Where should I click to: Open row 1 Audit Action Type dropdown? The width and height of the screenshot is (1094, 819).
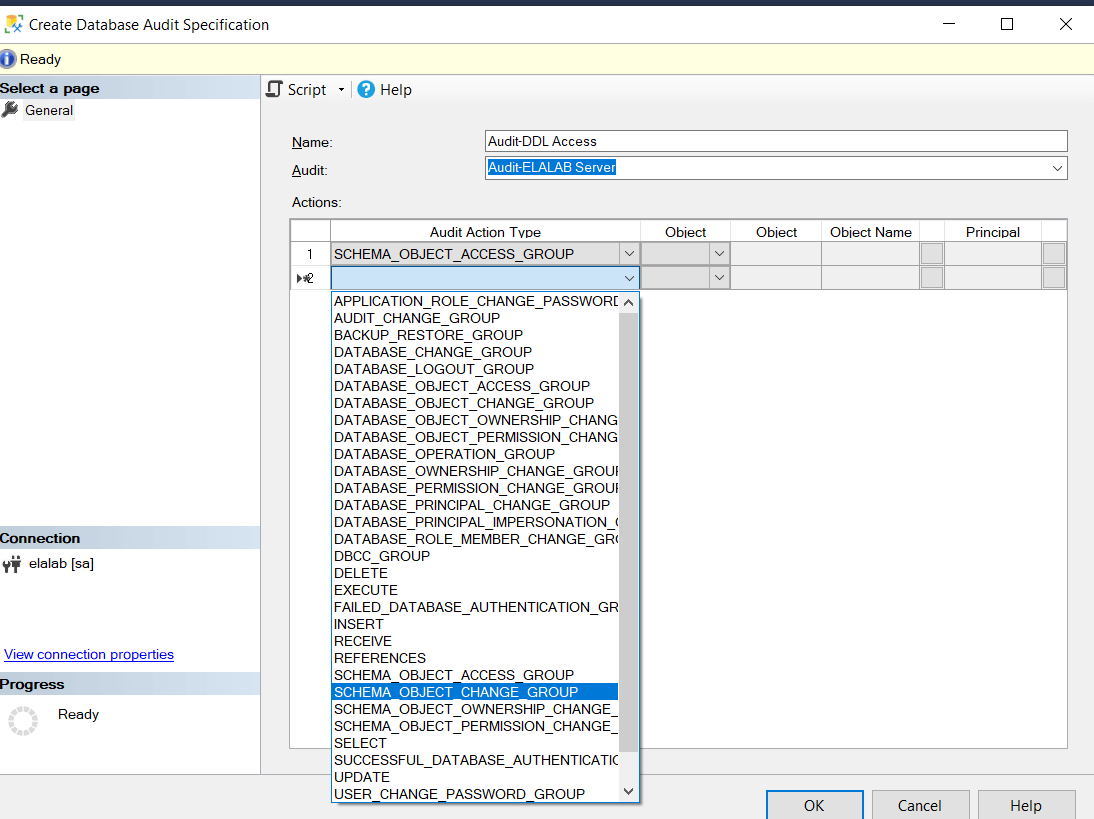pos(629,254)
